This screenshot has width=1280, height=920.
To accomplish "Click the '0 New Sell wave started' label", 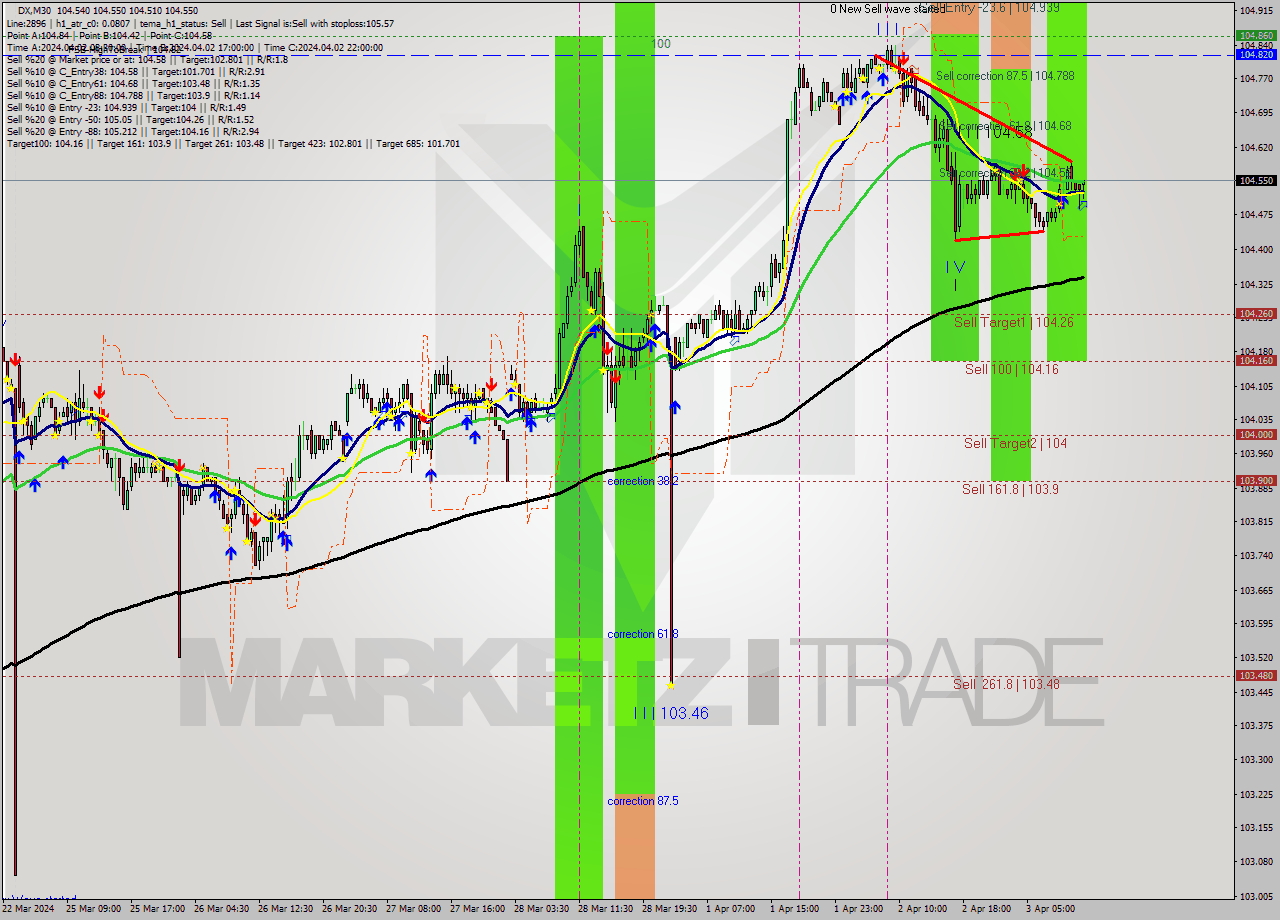I will 886,9.
